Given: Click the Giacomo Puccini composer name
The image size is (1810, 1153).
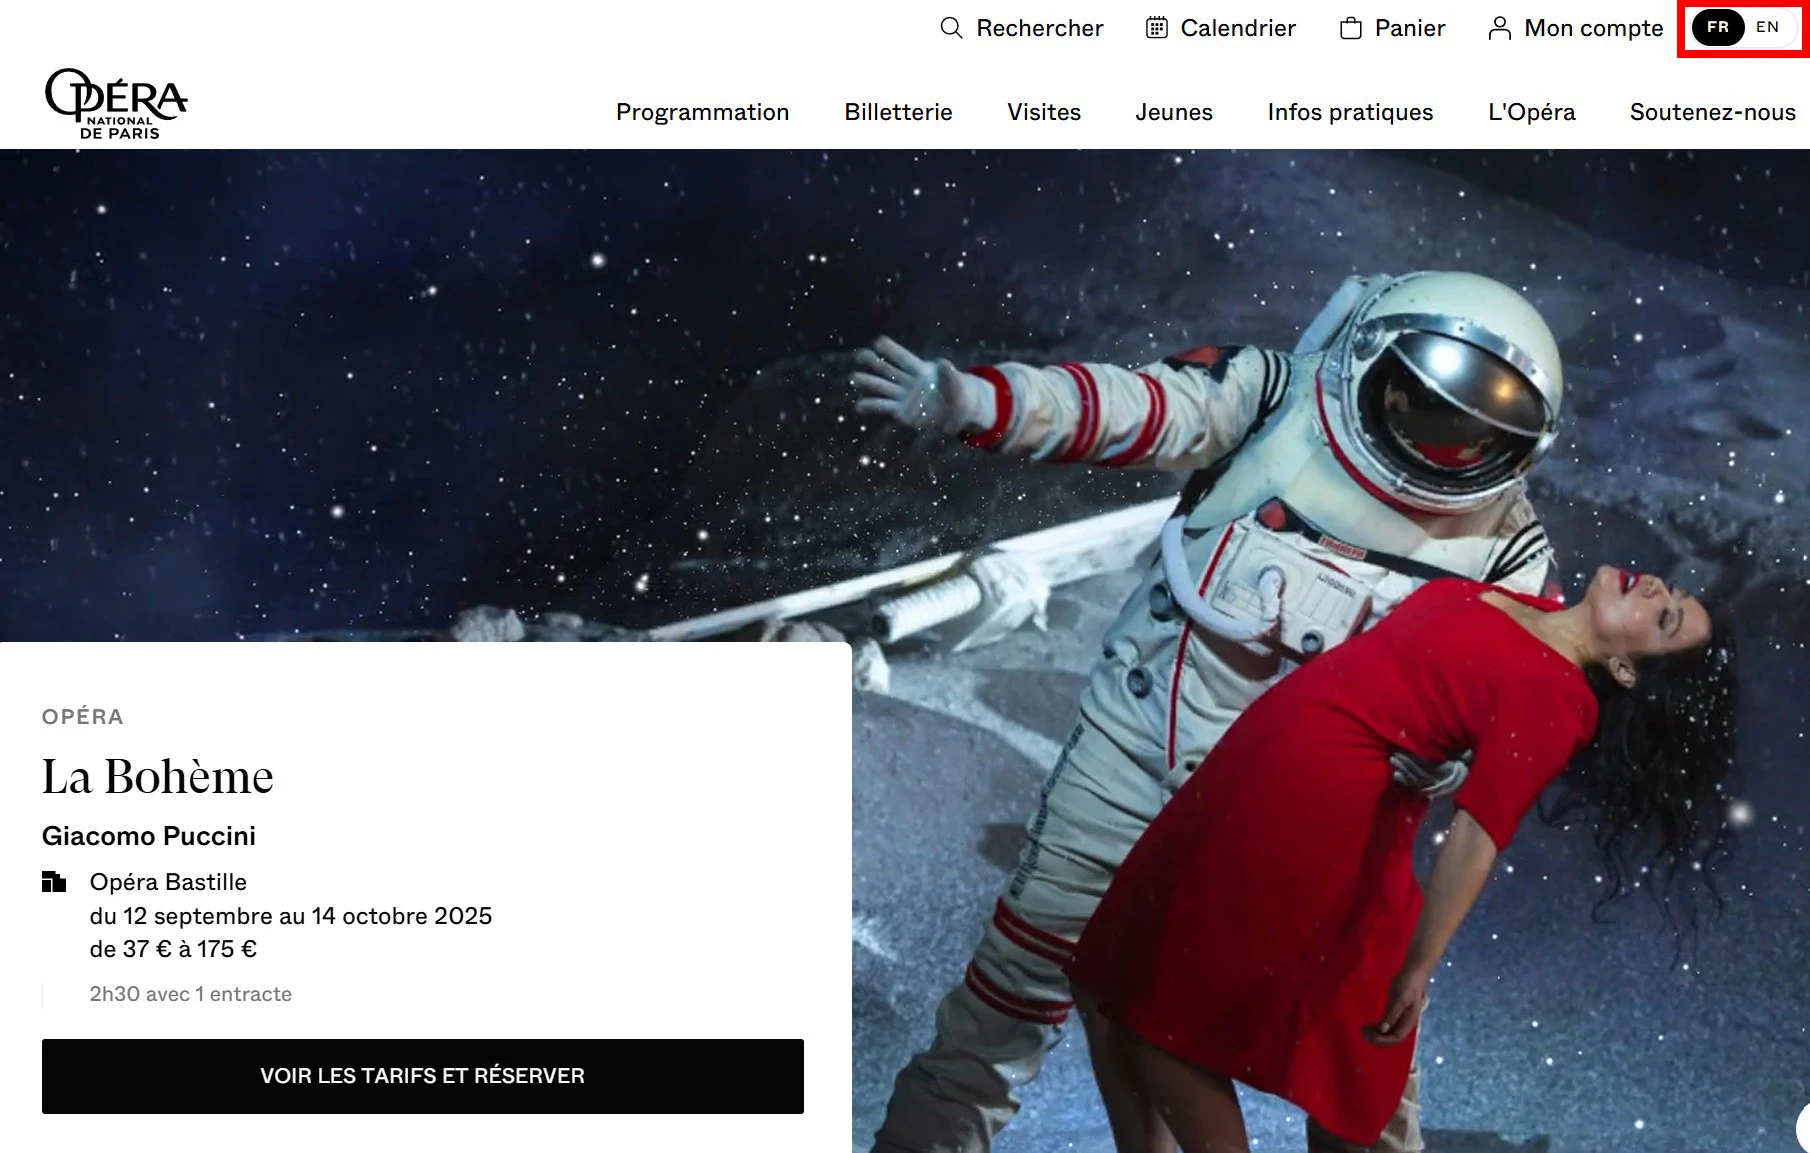Looking at the screenshot, I should tap(149, 836).
